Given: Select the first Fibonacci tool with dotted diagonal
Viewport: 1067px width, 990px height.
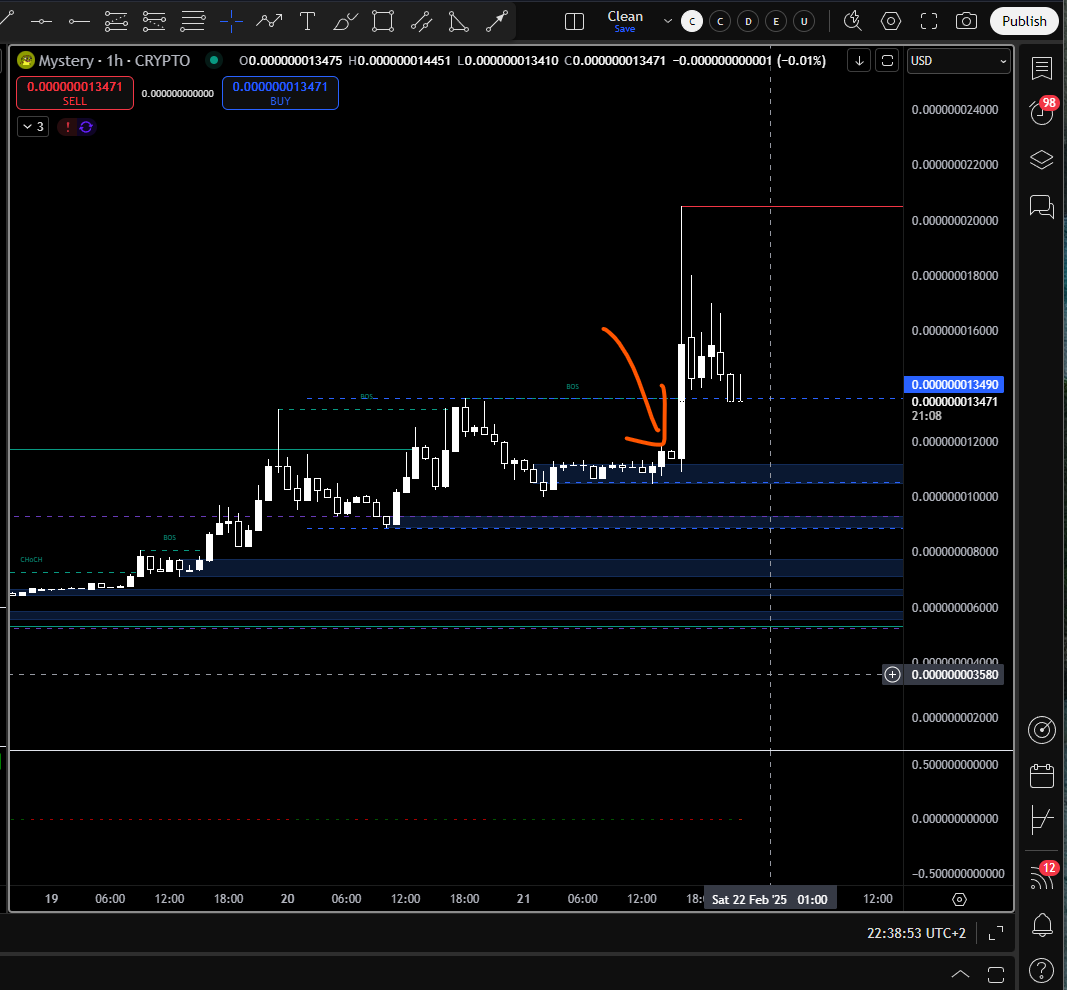Looking at the screenshot, I should click(x=116, y=22).
